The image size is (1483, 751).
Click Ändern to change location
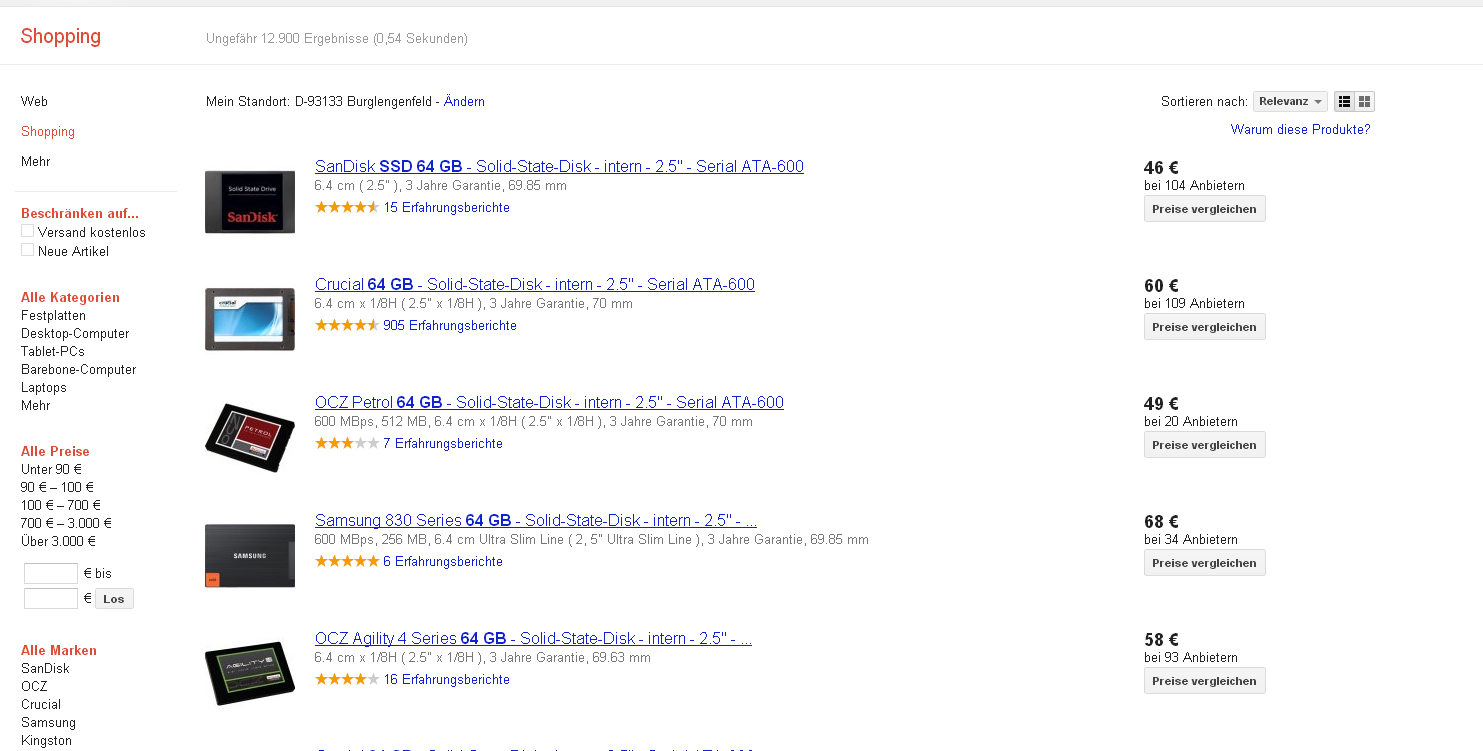click(464, 101)
